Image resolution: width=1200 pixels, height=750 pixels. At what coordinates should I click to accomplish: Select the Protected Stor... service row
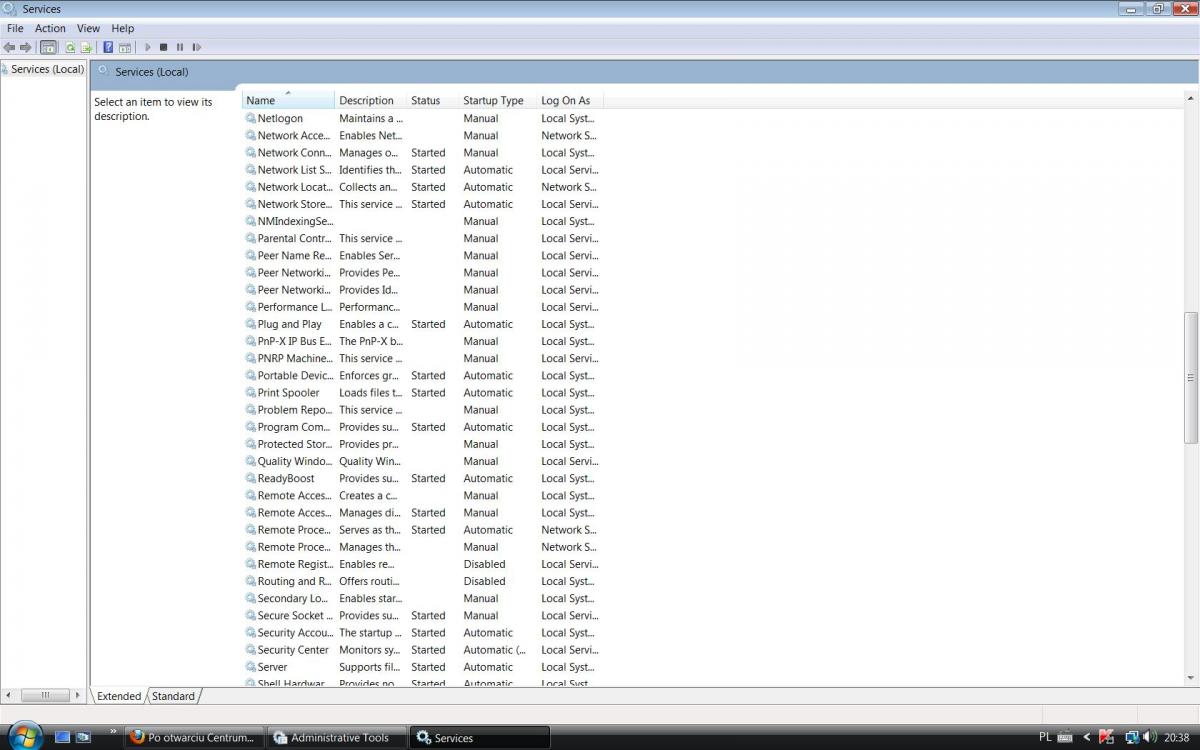422,444
